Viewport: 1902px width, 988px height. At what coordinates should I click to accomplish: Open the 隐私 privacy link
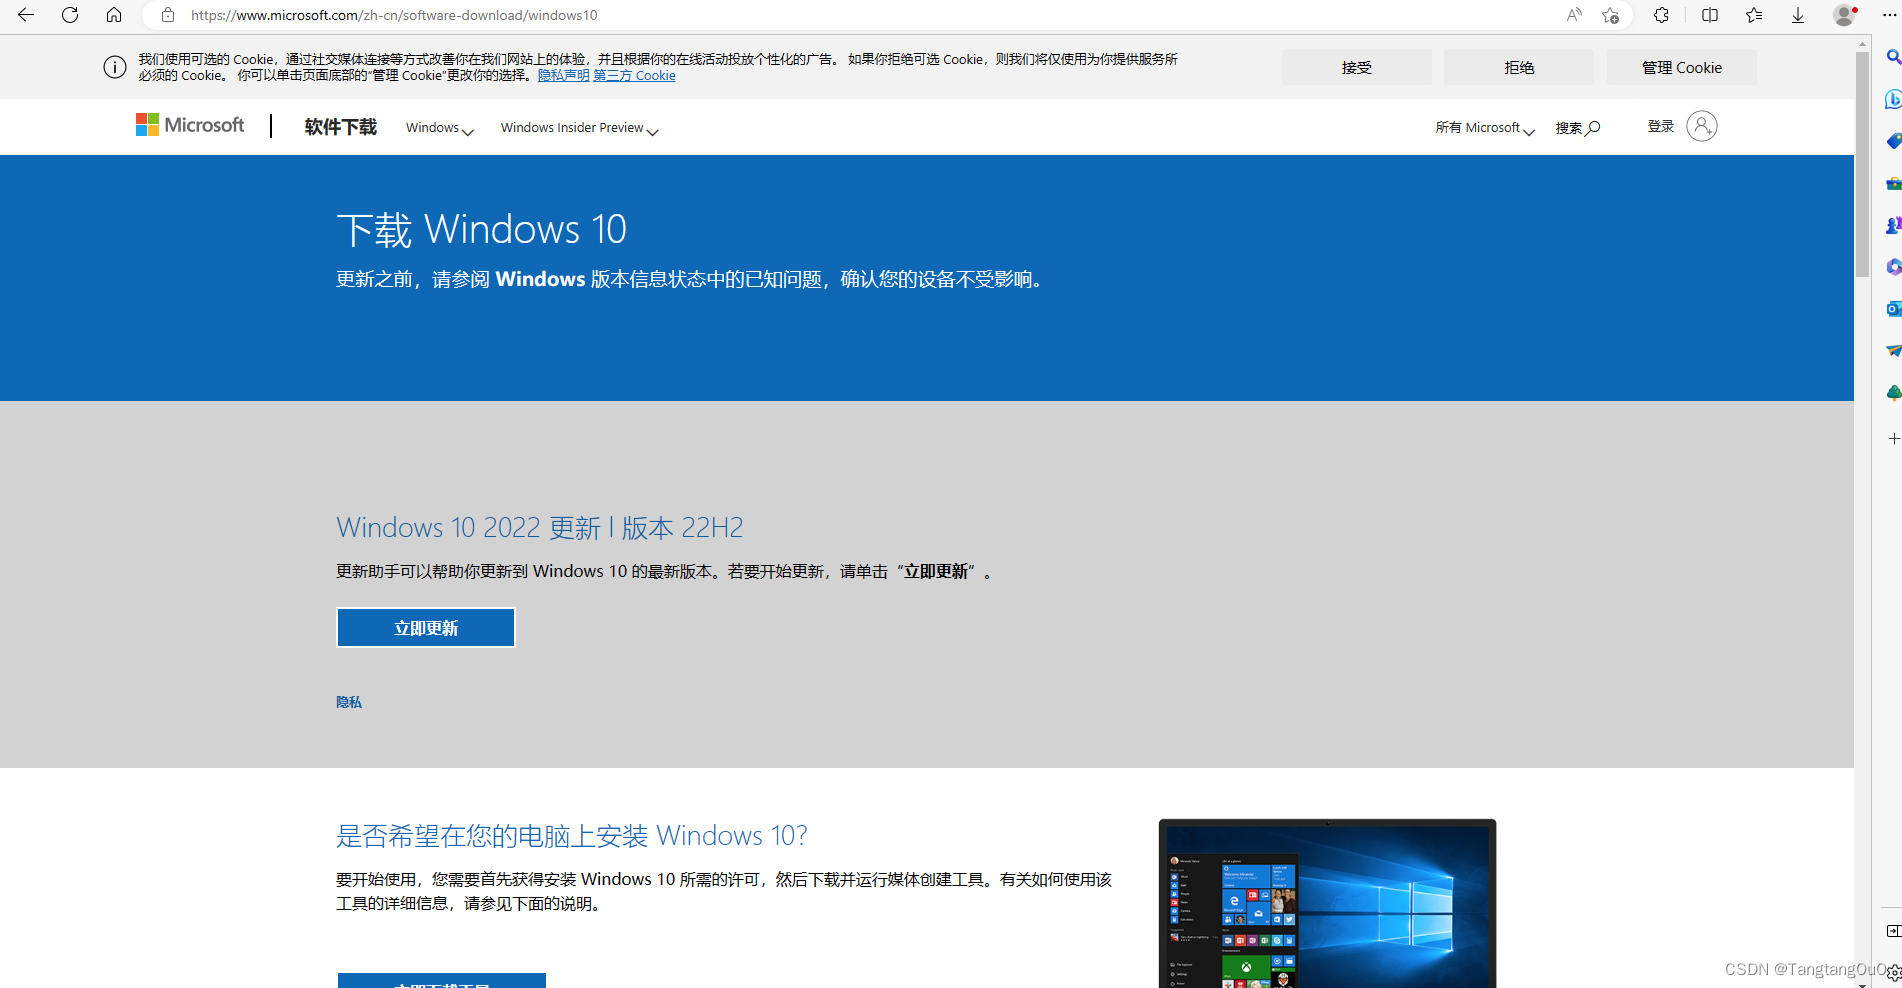[349, 702]
